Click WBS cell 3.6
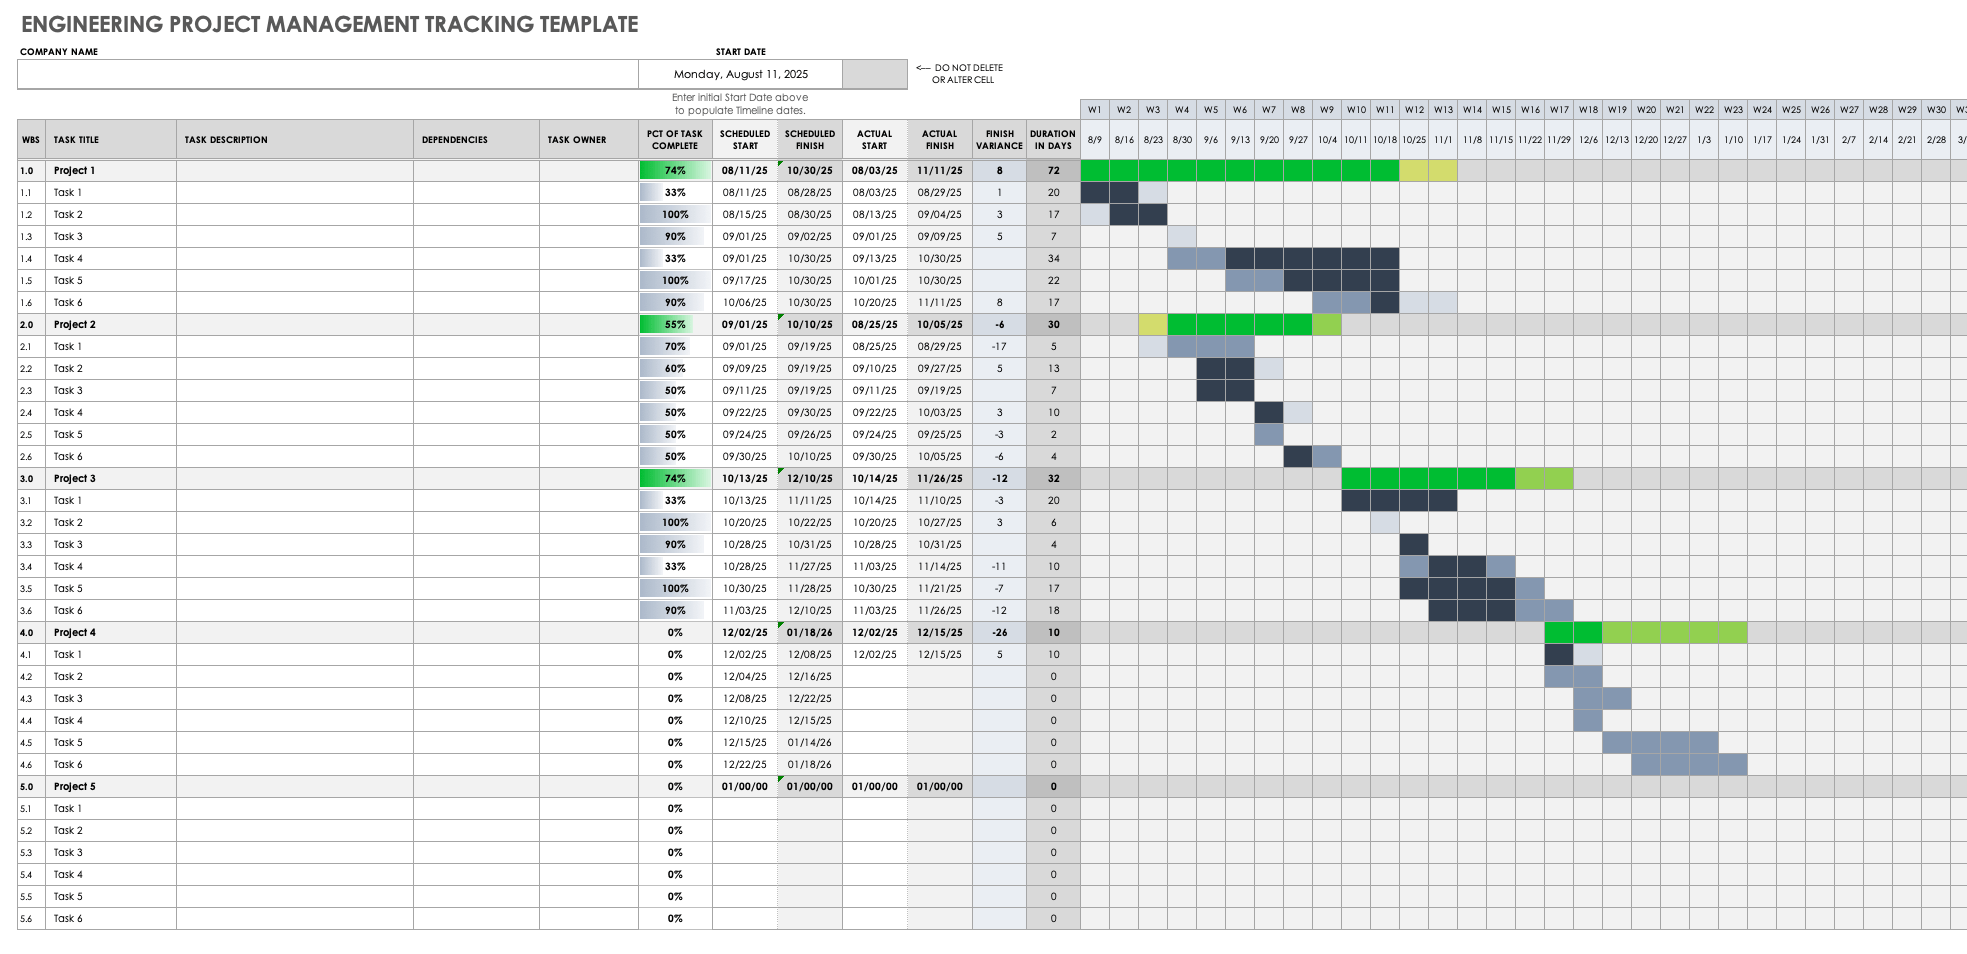 pyautogui.click(x=31, y=610)
